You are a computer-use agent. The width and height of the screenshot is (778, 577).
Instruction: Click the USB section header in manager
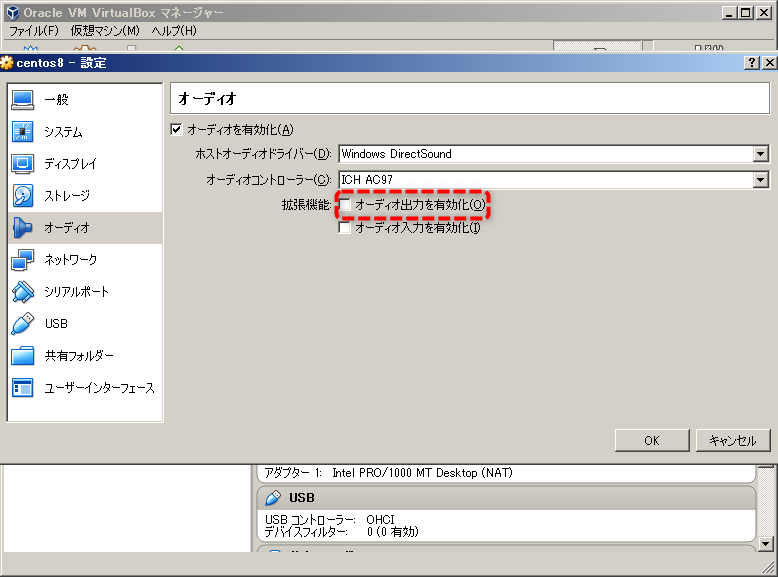[506, 498]
